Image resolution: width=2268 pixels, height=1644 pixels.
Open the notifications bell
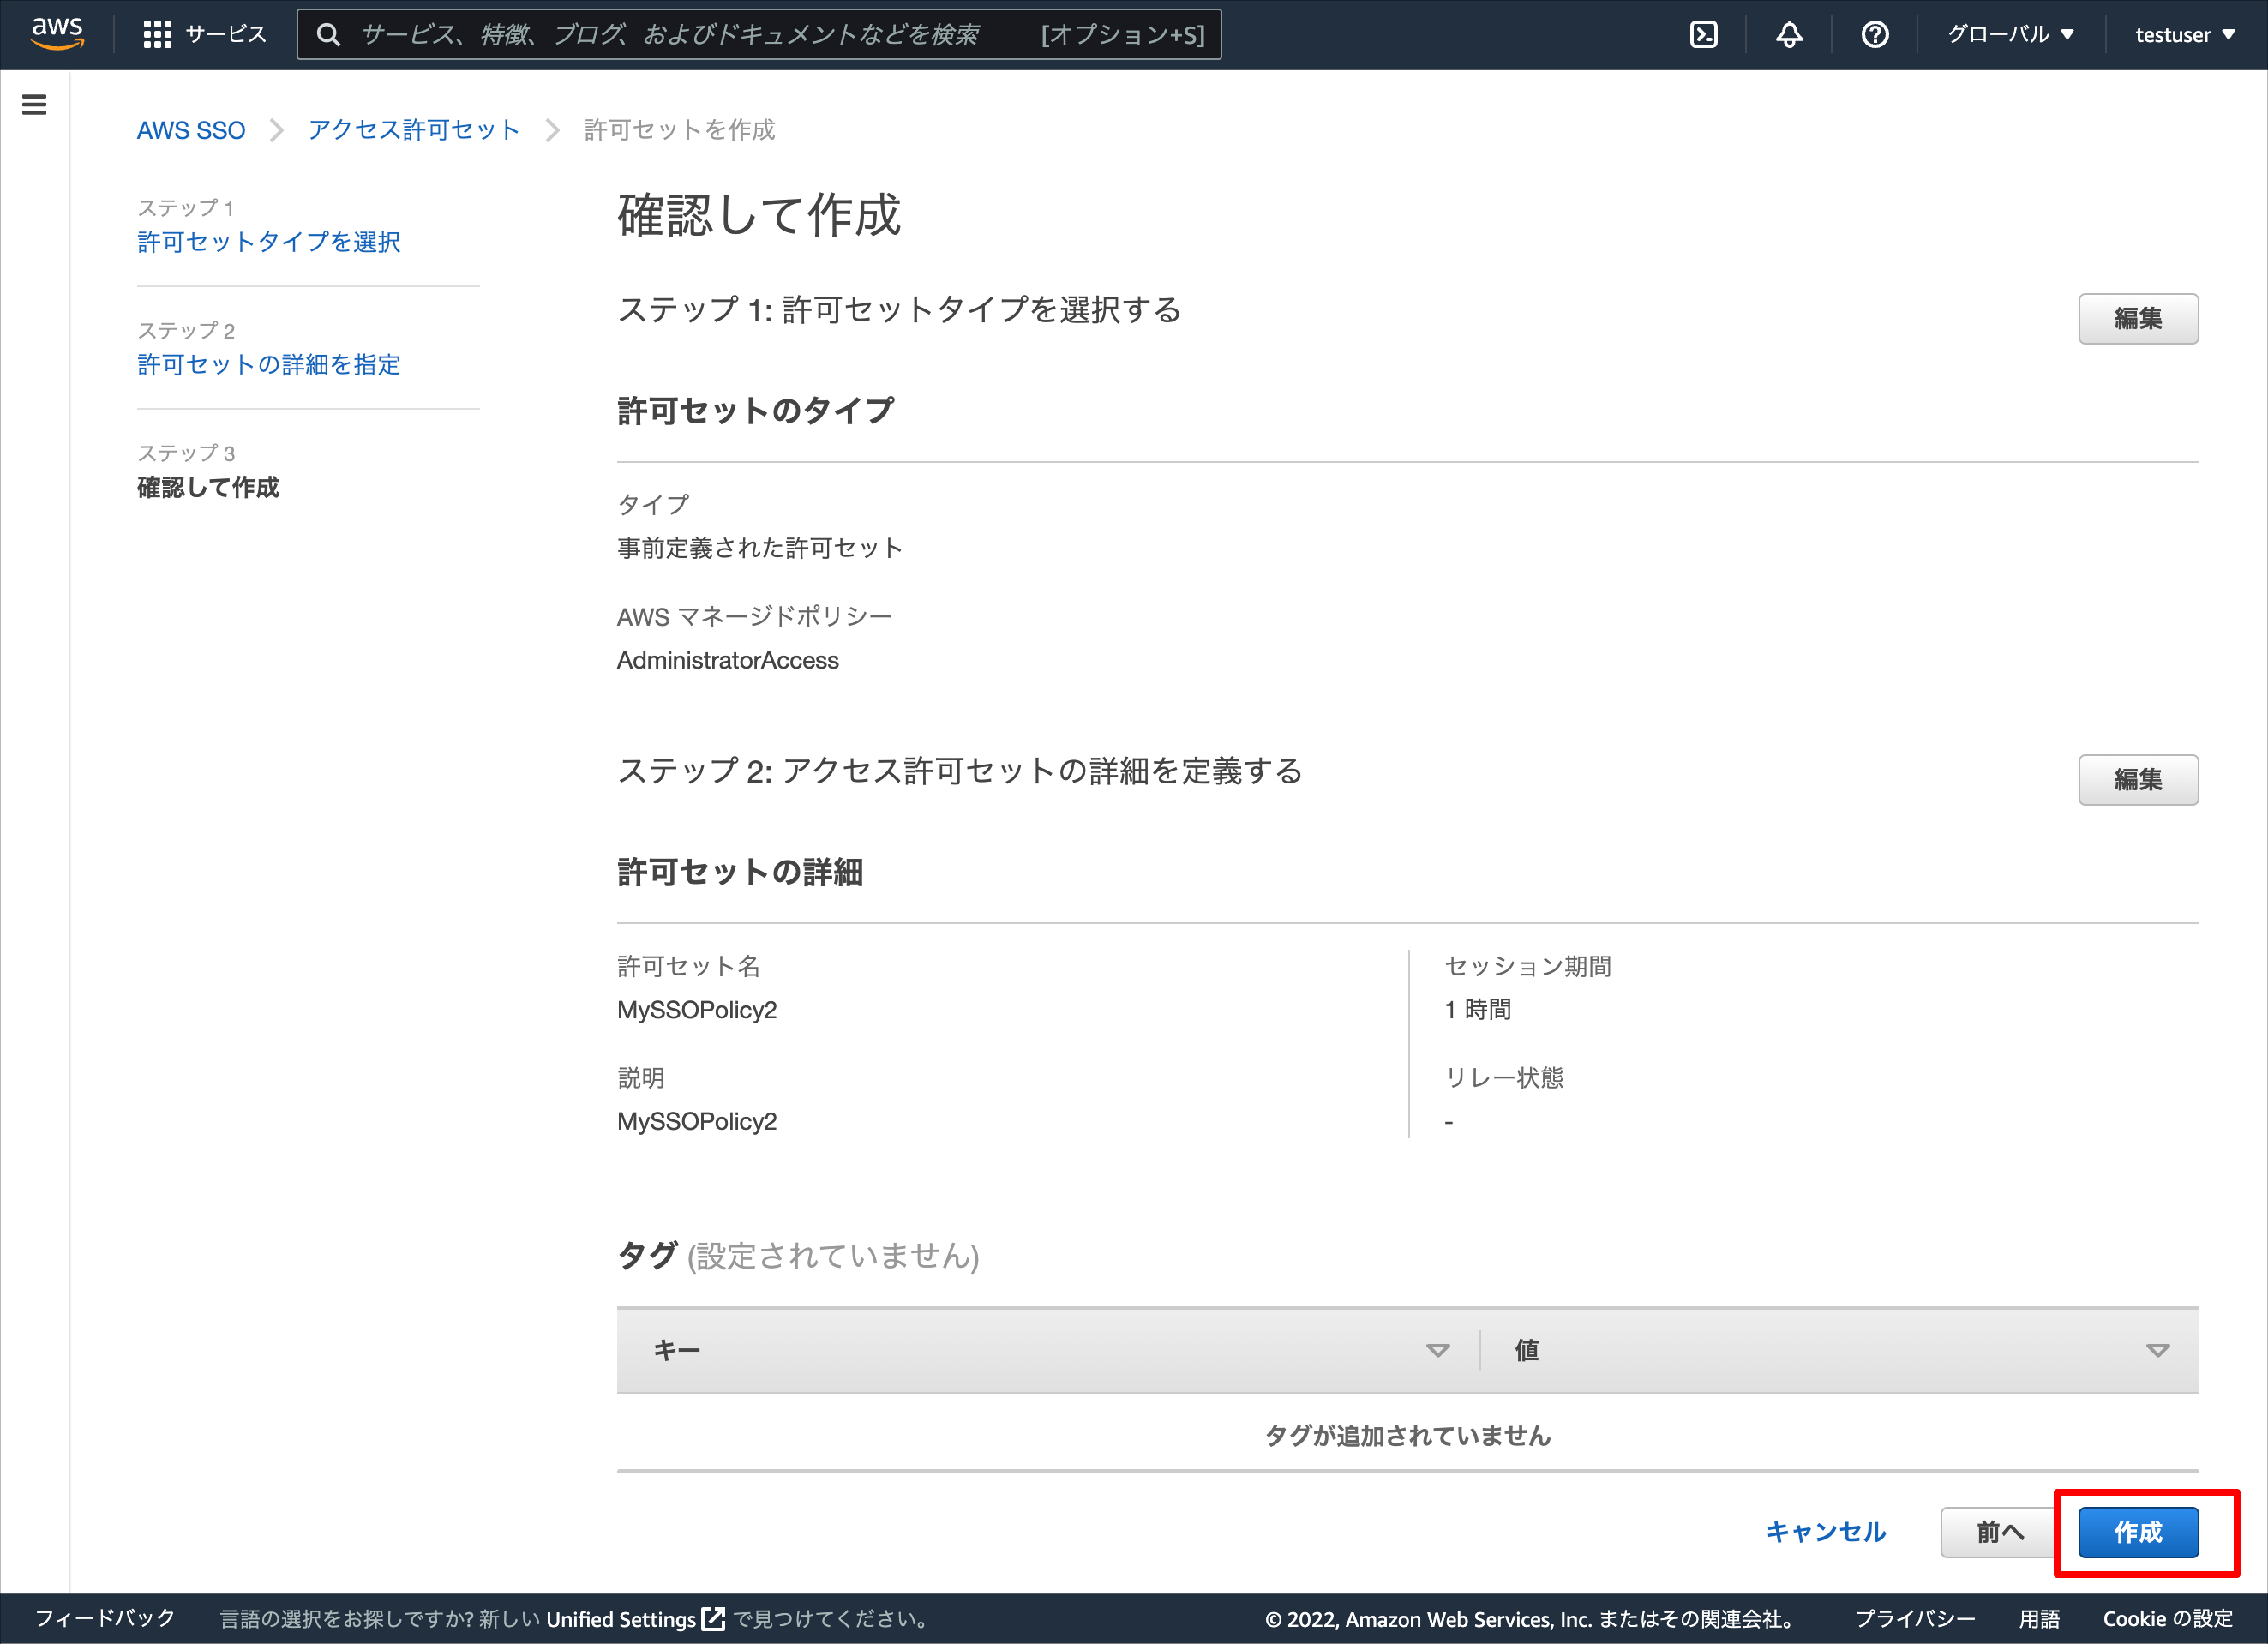click(1789, 35)
